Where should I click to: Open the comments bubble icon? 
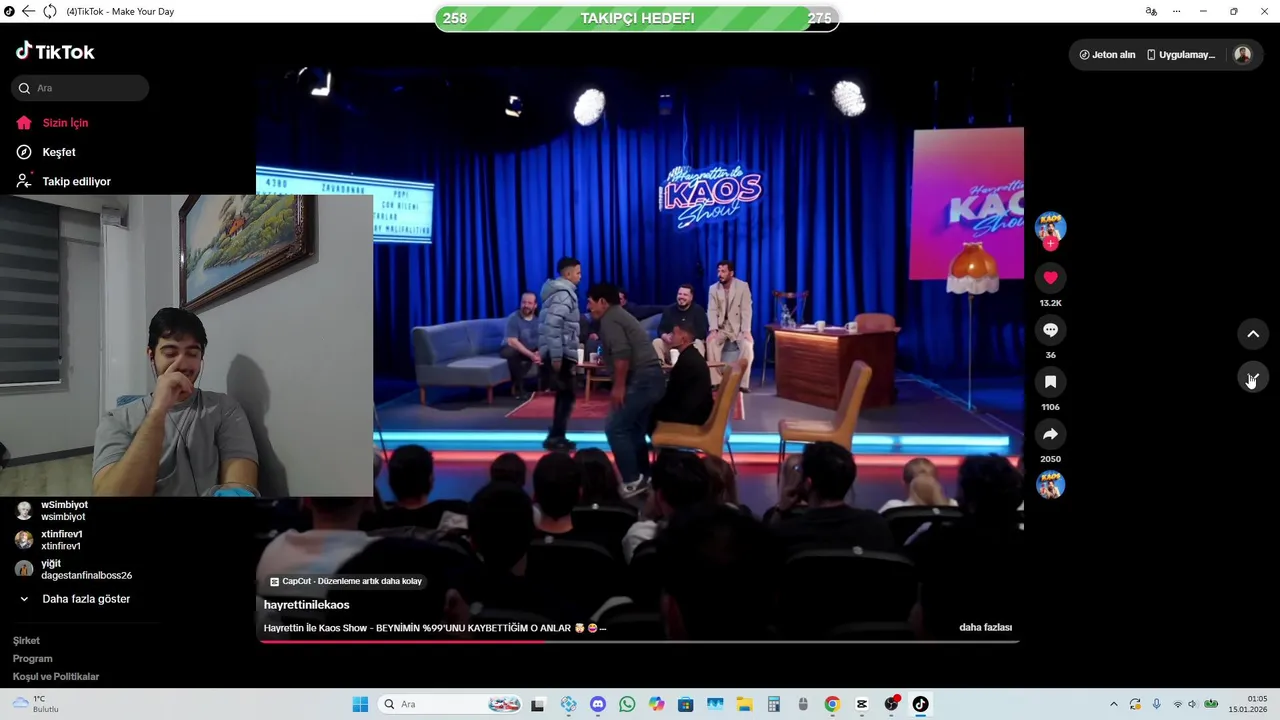[x=1050, y=330]
